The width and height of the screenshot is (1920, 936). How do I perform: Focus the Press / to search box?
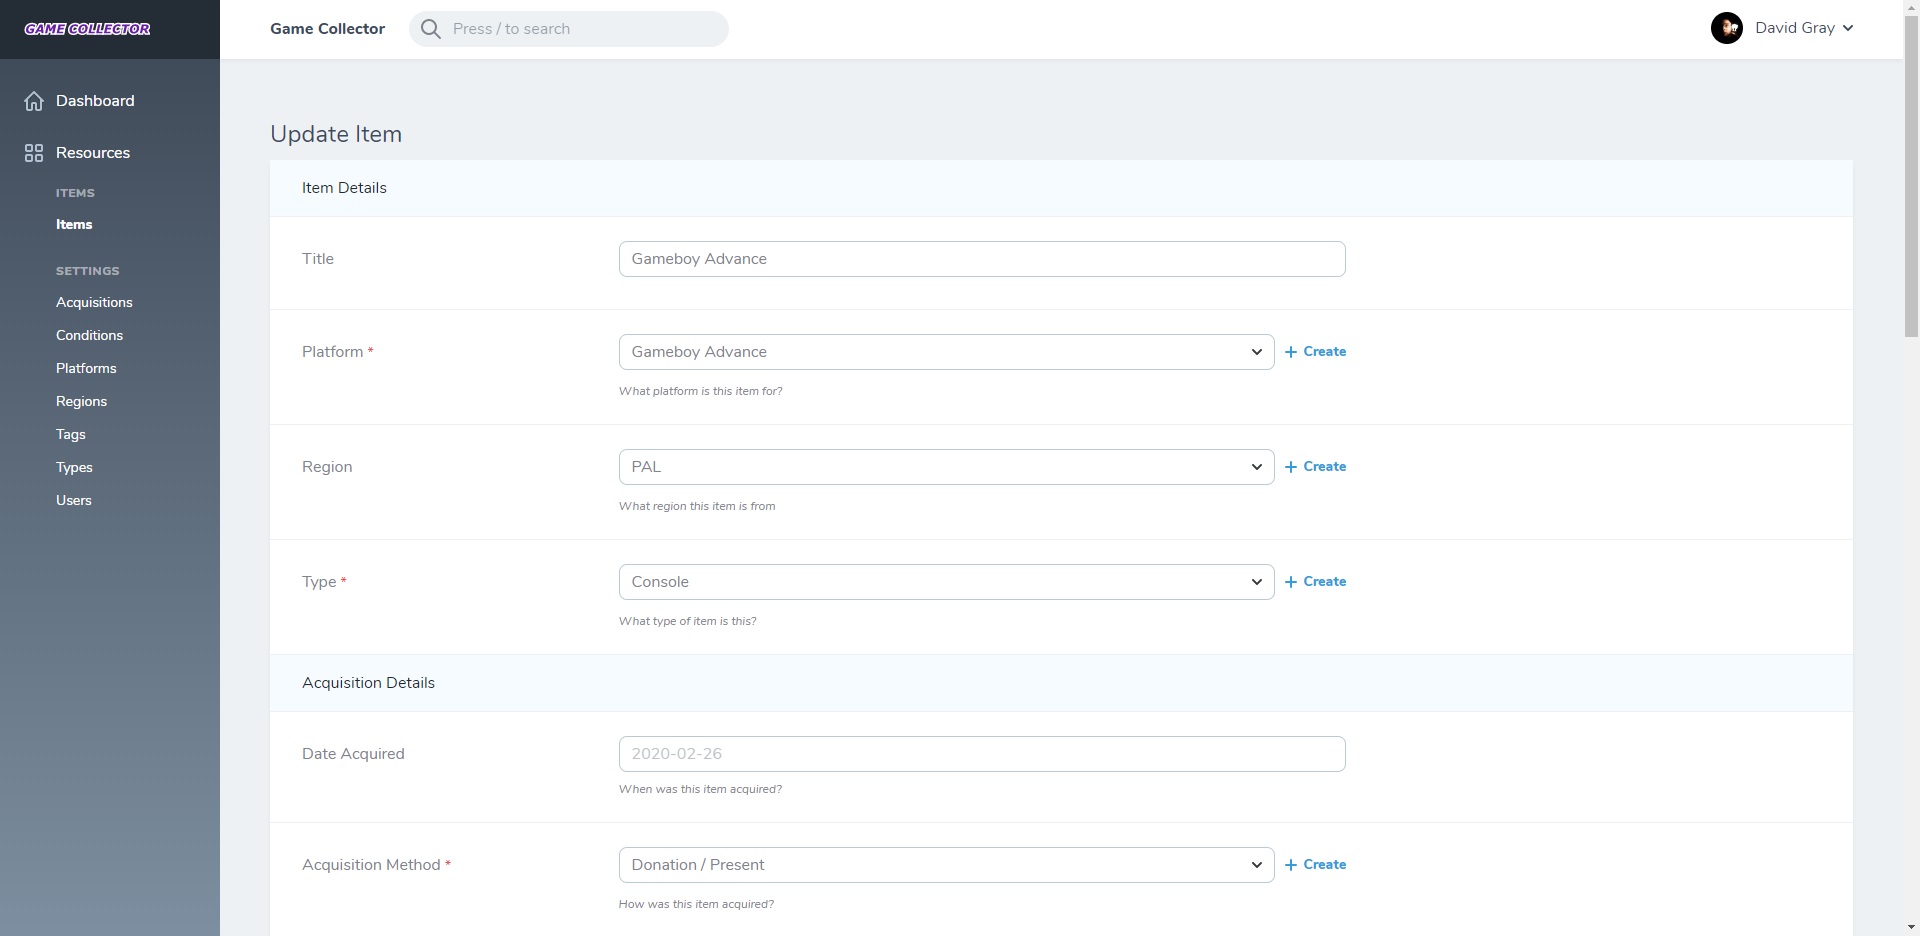[x=569, y=29]
